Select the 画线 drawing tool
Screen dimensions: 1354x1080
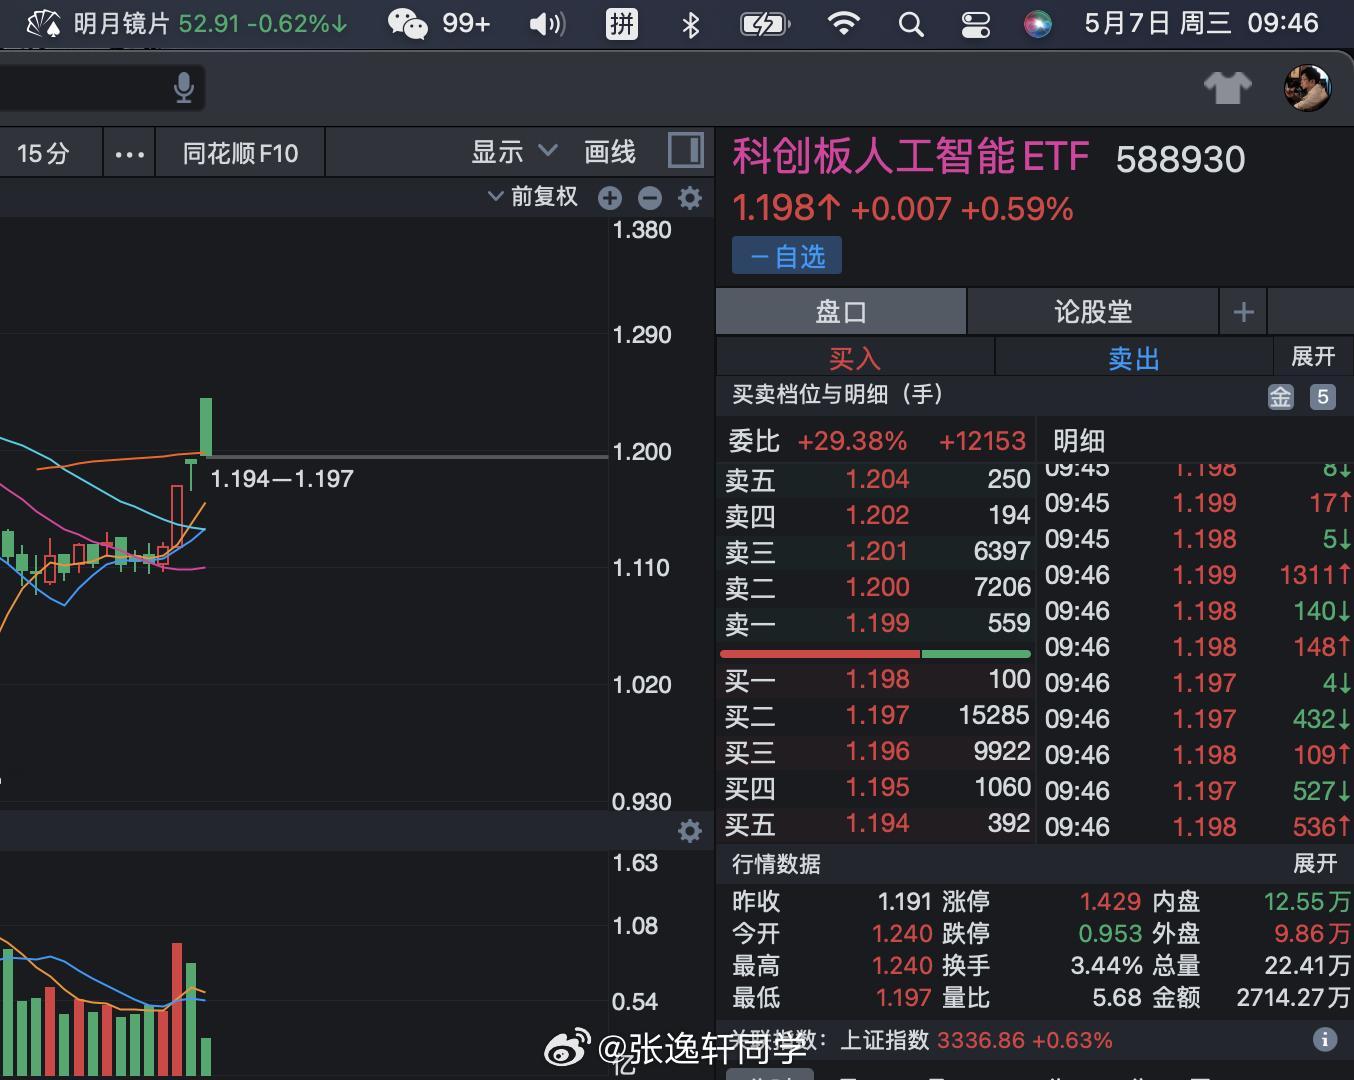pyautogui.click(x=610, y=152)
